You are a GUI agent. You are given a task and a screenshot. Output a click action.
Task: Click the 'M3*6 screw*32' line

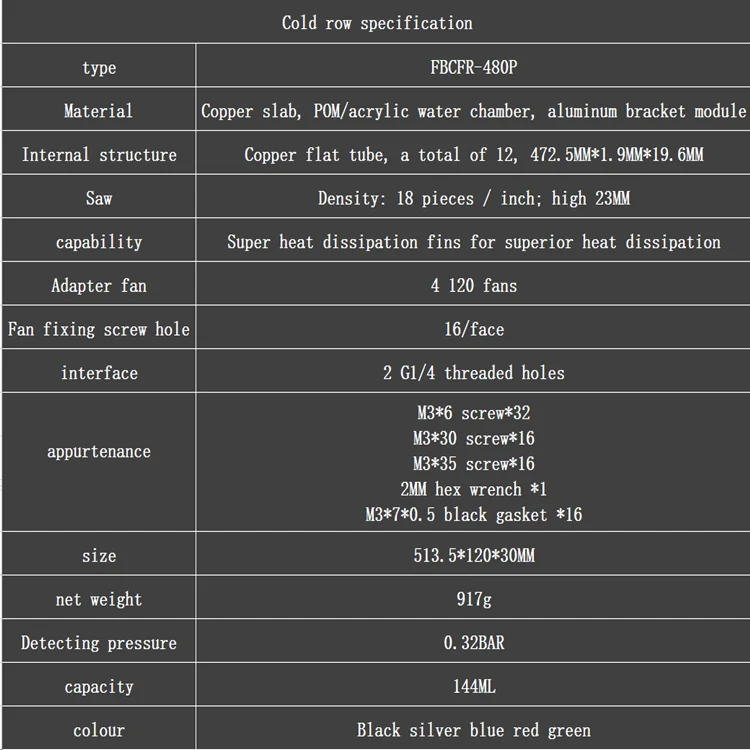coord(474,413)
